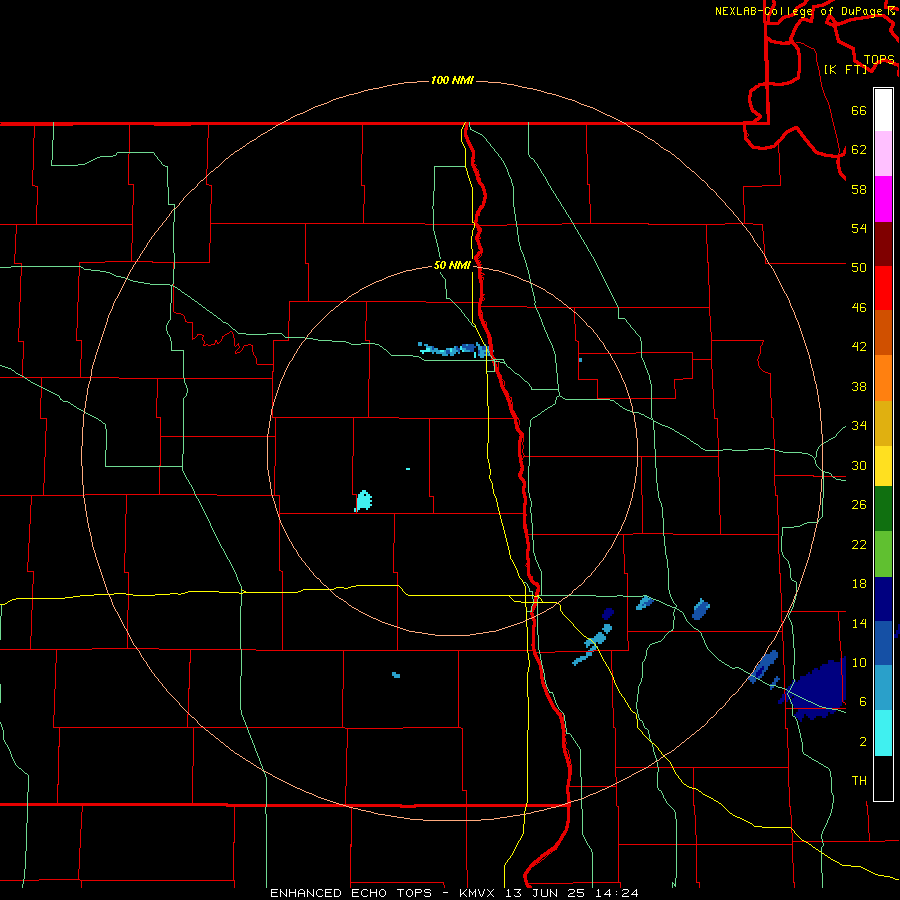Click the bright cyan echo blob inside the 50 NMI ring

[363, 501]
